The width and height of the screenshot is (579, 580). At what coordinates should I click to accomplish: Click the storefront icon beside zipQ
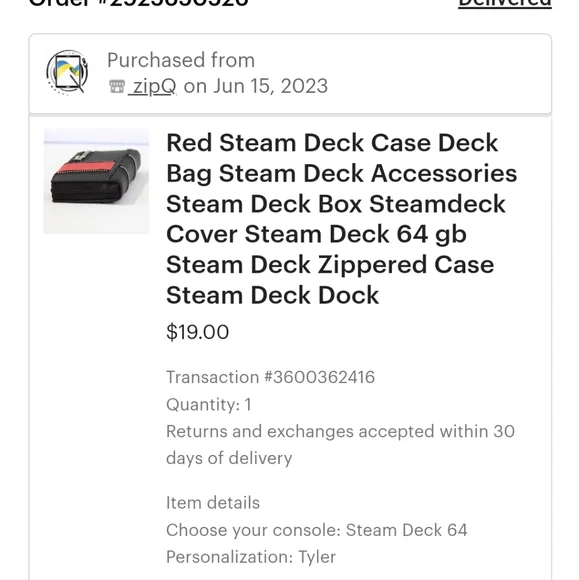tap(117, 87)
